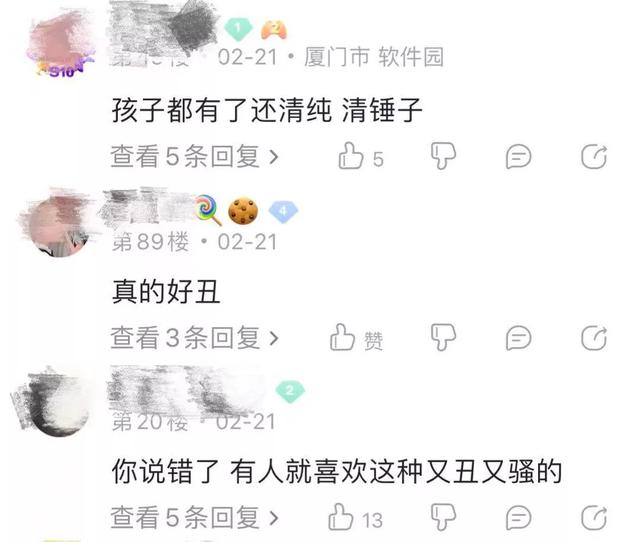
Task: Dislike the comment with 13 likes
Action: pyautogui.click(x=443, y=518)
